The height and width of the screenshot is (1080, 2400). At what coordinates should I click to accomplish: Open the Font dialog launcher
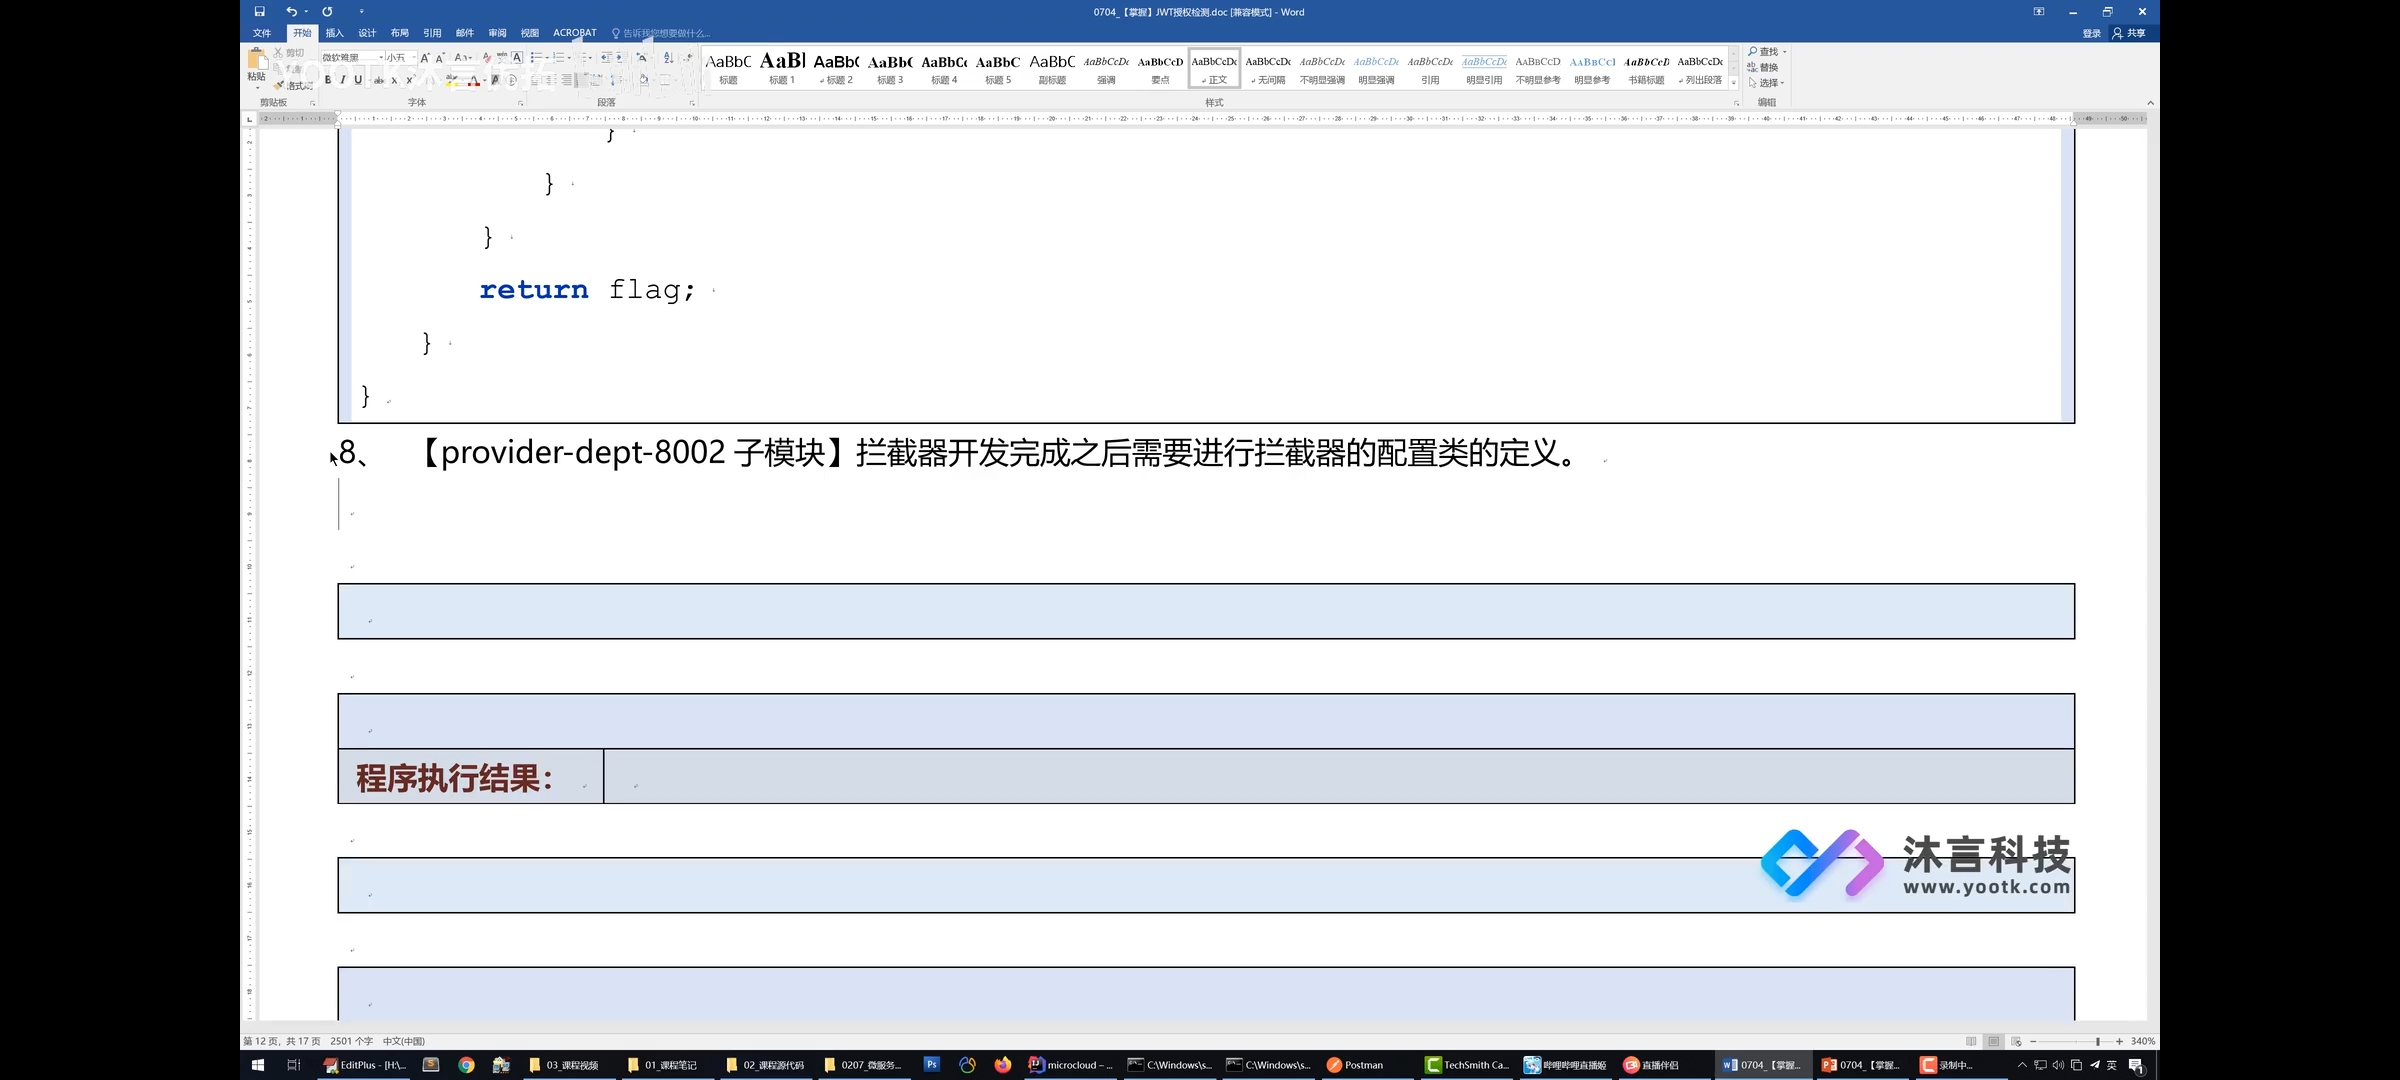click(x=520, y=103)
